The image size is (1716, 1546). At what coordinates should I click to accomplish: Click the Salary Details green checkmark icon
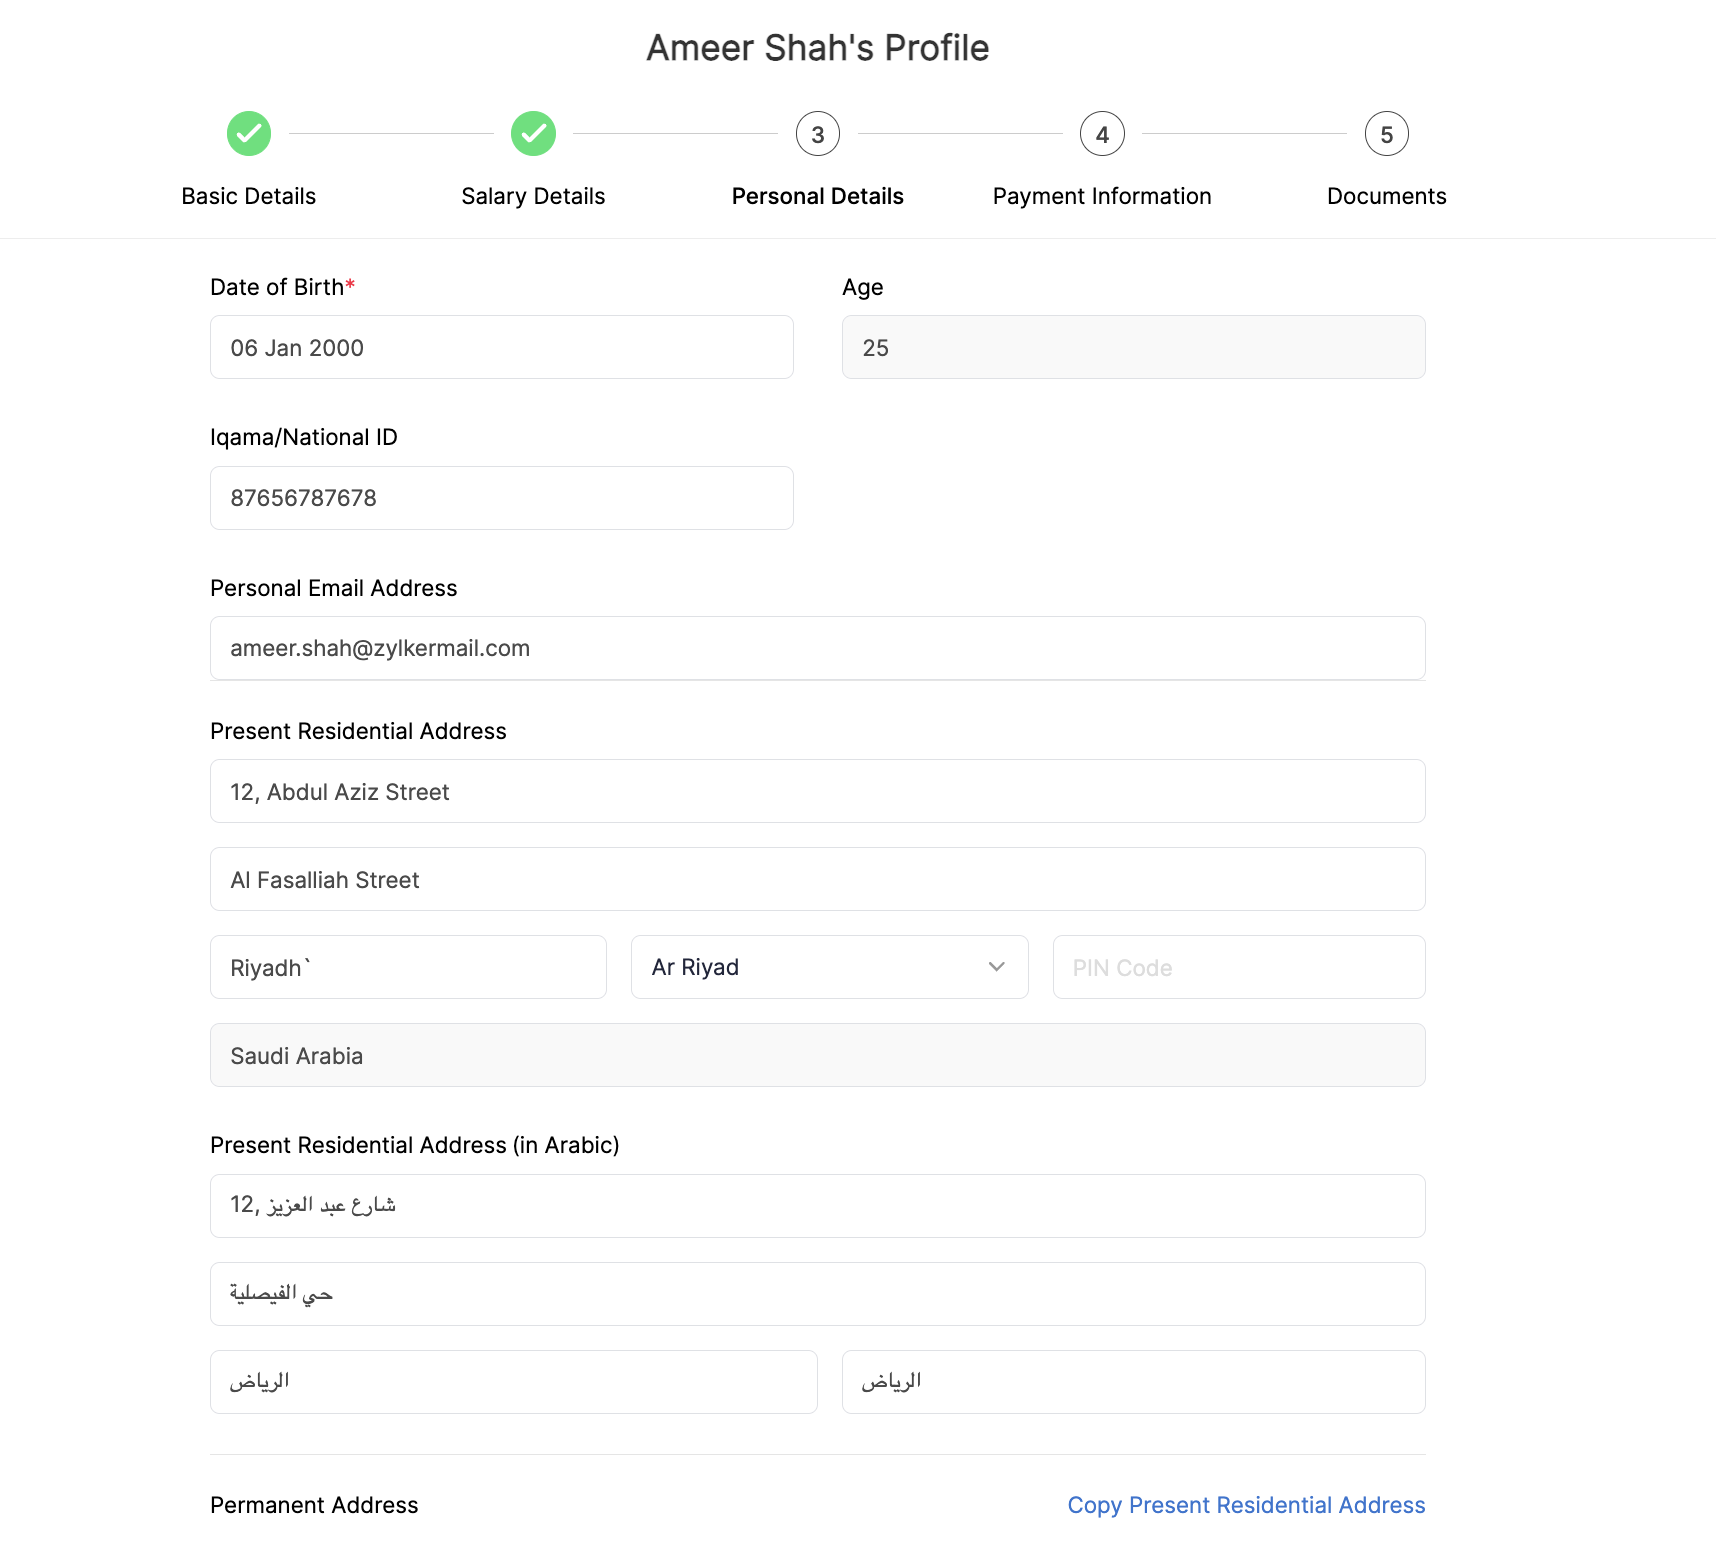[x=533, y=133]
